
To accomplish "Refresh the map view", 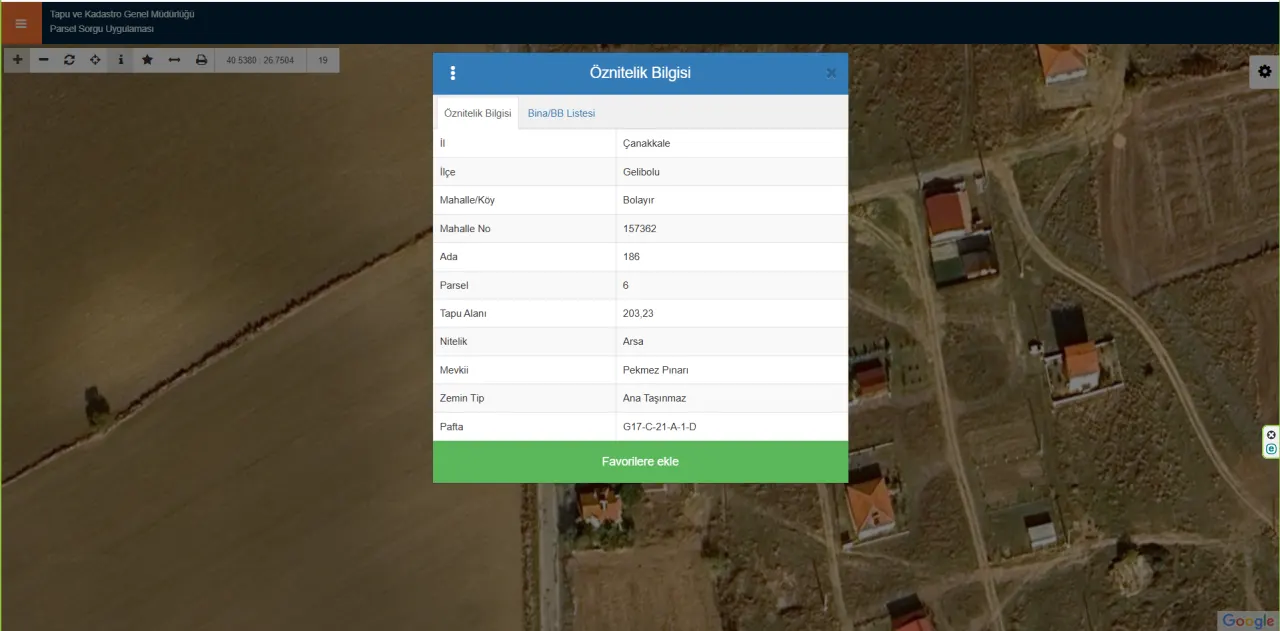I will pyautogui.click(x=69, y=60).
